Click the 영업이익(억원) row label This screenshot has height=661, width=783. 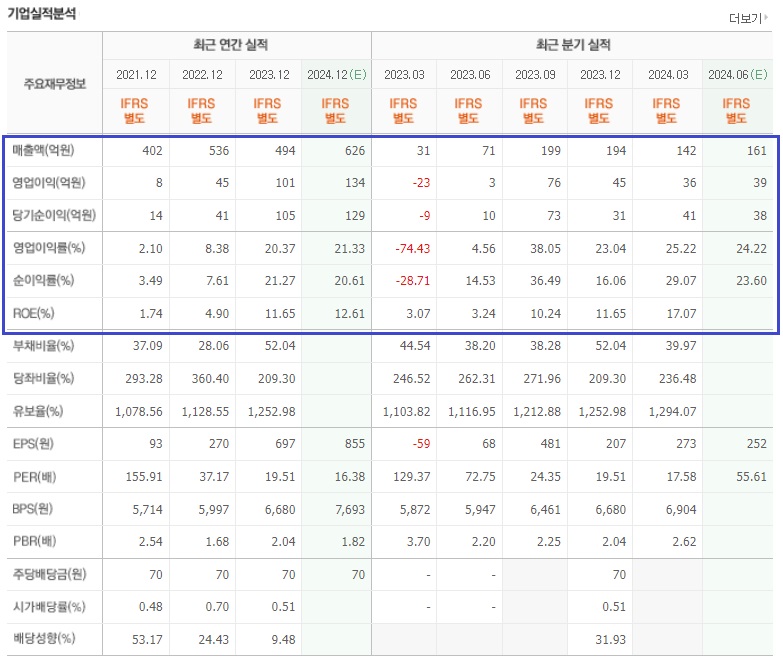pos(49,183)
